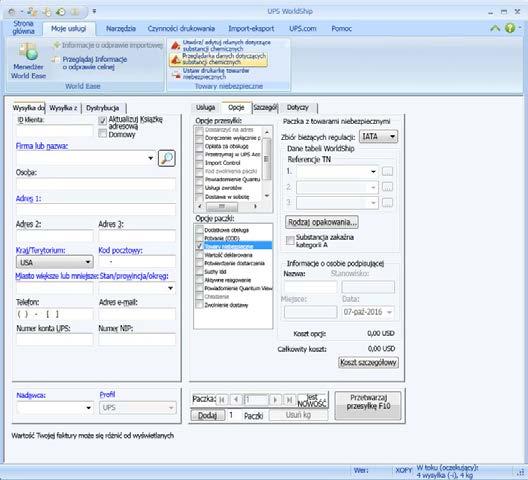This screenshot has width=528, height=480.
Task: Click Utwórz/edytuj dane substancji chemicznych warning icon
Action: [x=175, y=45]
